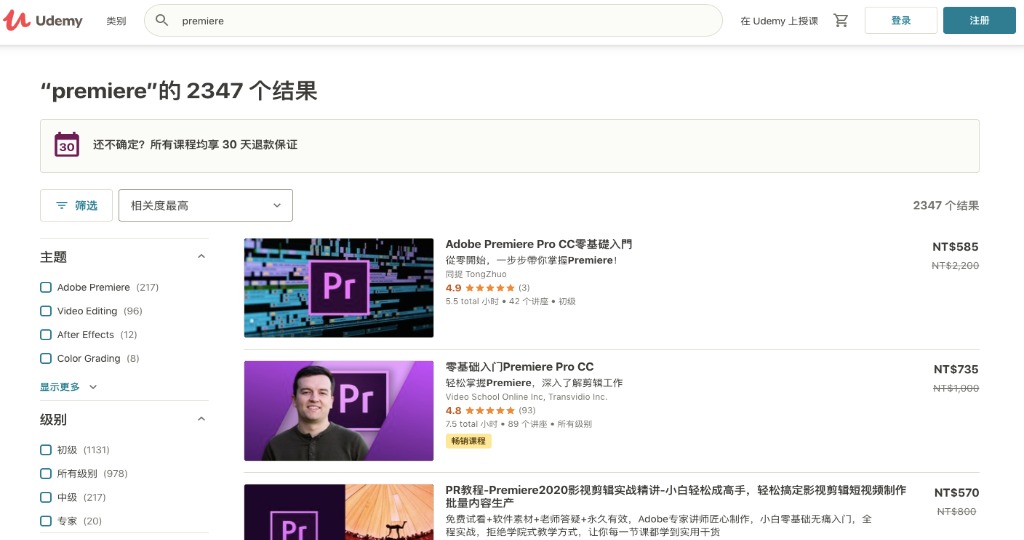Expand 显示更多 topics
This screenshot has height=540, width=1024.
(69, 387)
